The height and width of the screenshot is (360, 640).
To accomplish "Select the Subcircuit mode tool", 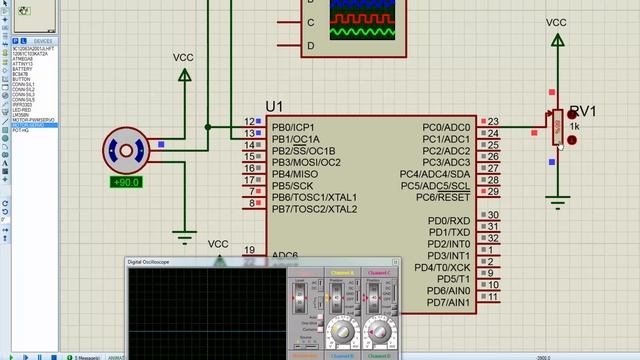I will pyautogui.click(x=5, y=52).
